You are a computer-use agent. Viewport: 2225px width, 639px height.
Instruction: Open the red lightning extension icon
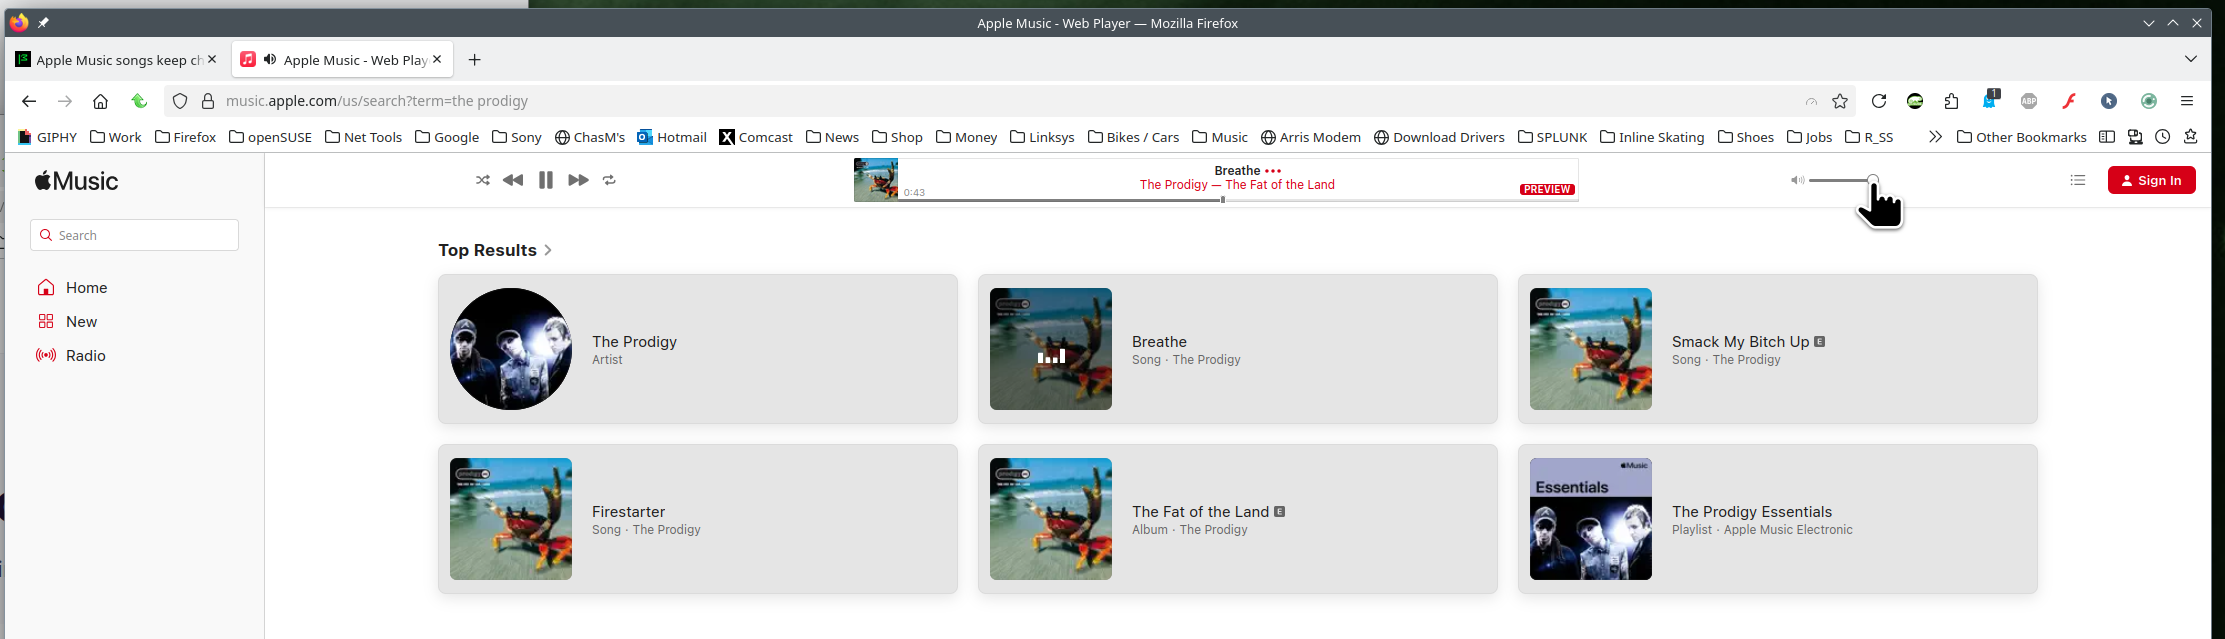point(2069,101)
